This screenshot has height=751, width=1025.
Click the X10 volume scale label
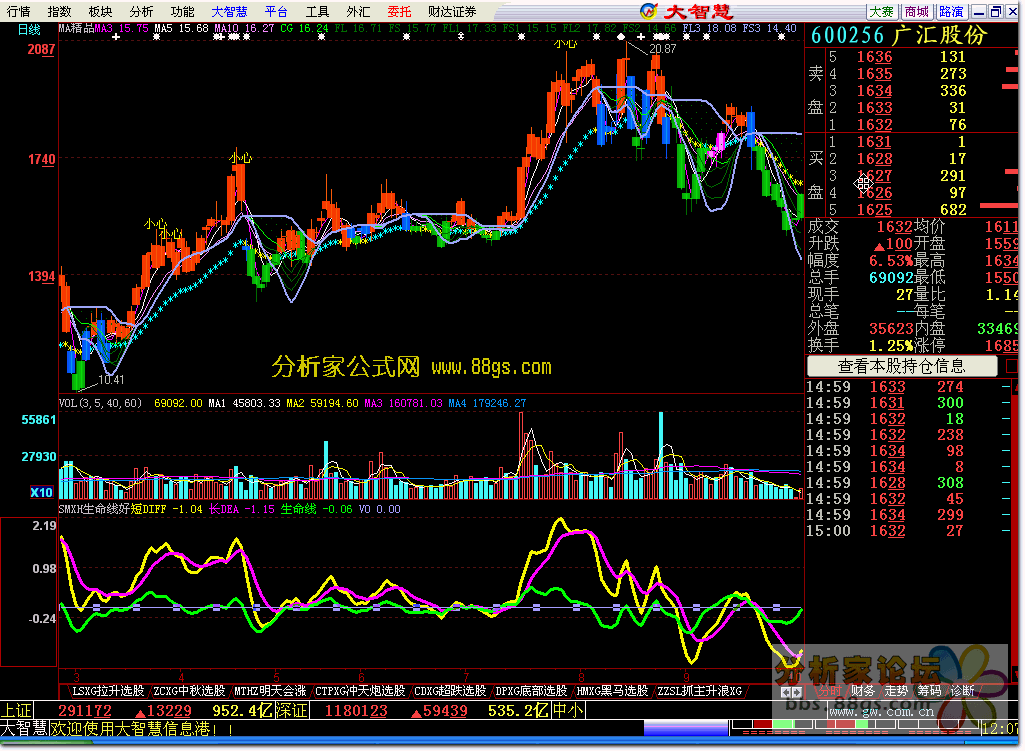click(41, 492)
